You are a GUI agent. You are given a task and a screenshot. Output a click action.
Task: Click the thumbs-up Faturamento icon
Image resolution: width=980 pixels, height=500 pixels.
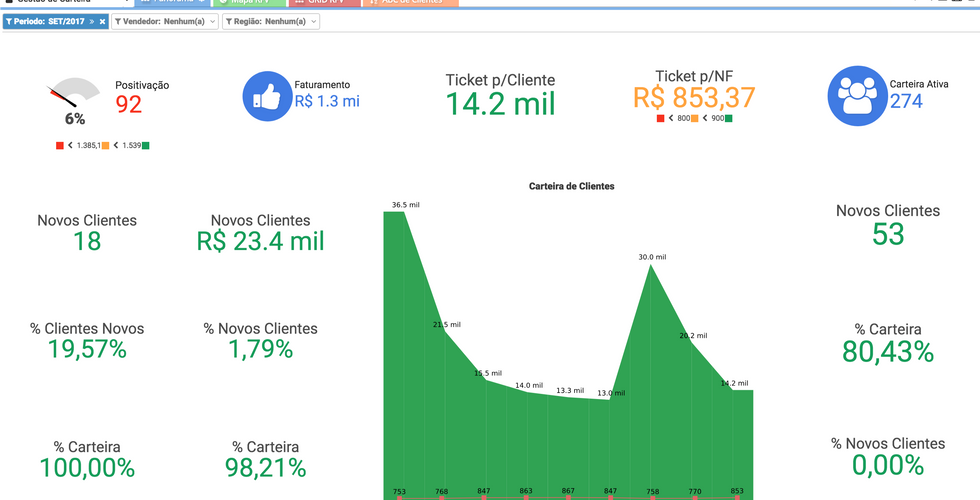pyautogui.click(x=268, y=96)
